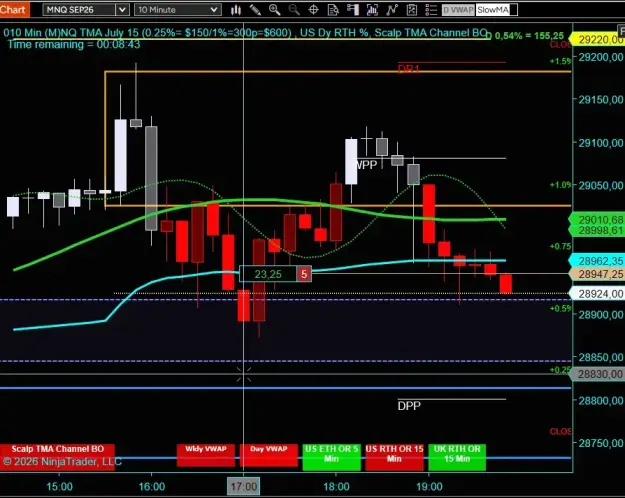Expand the MNQ SEP26 instrument dropdown

click(x=122, y=10)
